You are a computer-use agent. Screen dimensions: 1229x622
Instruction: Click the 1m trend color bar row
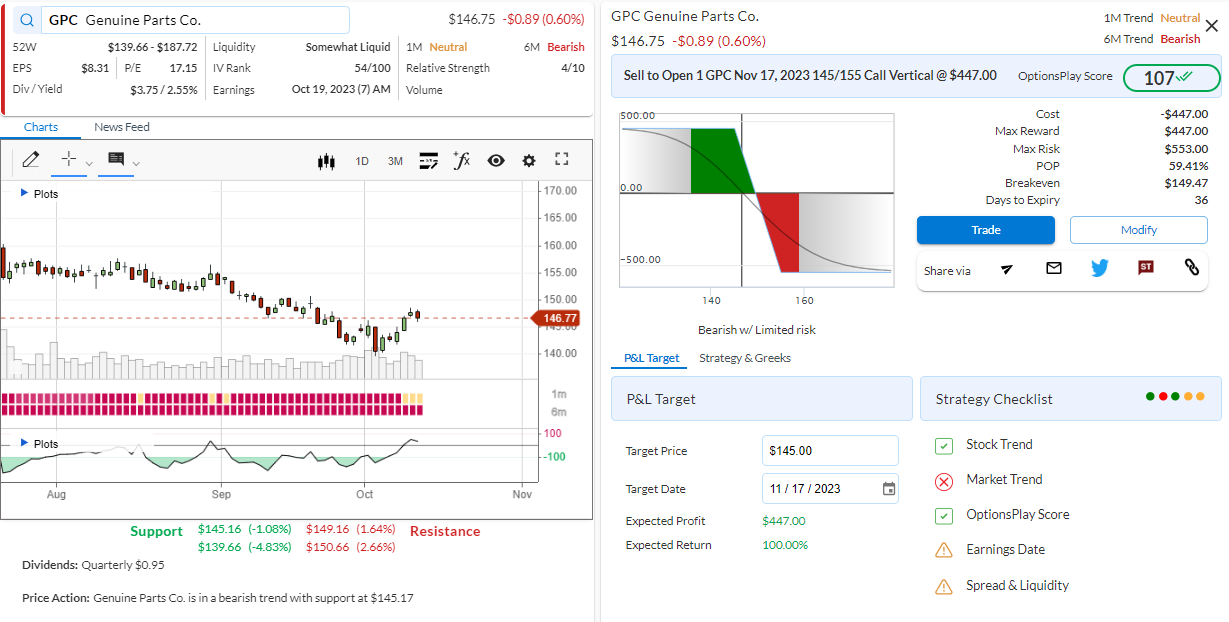pos(212,398)
